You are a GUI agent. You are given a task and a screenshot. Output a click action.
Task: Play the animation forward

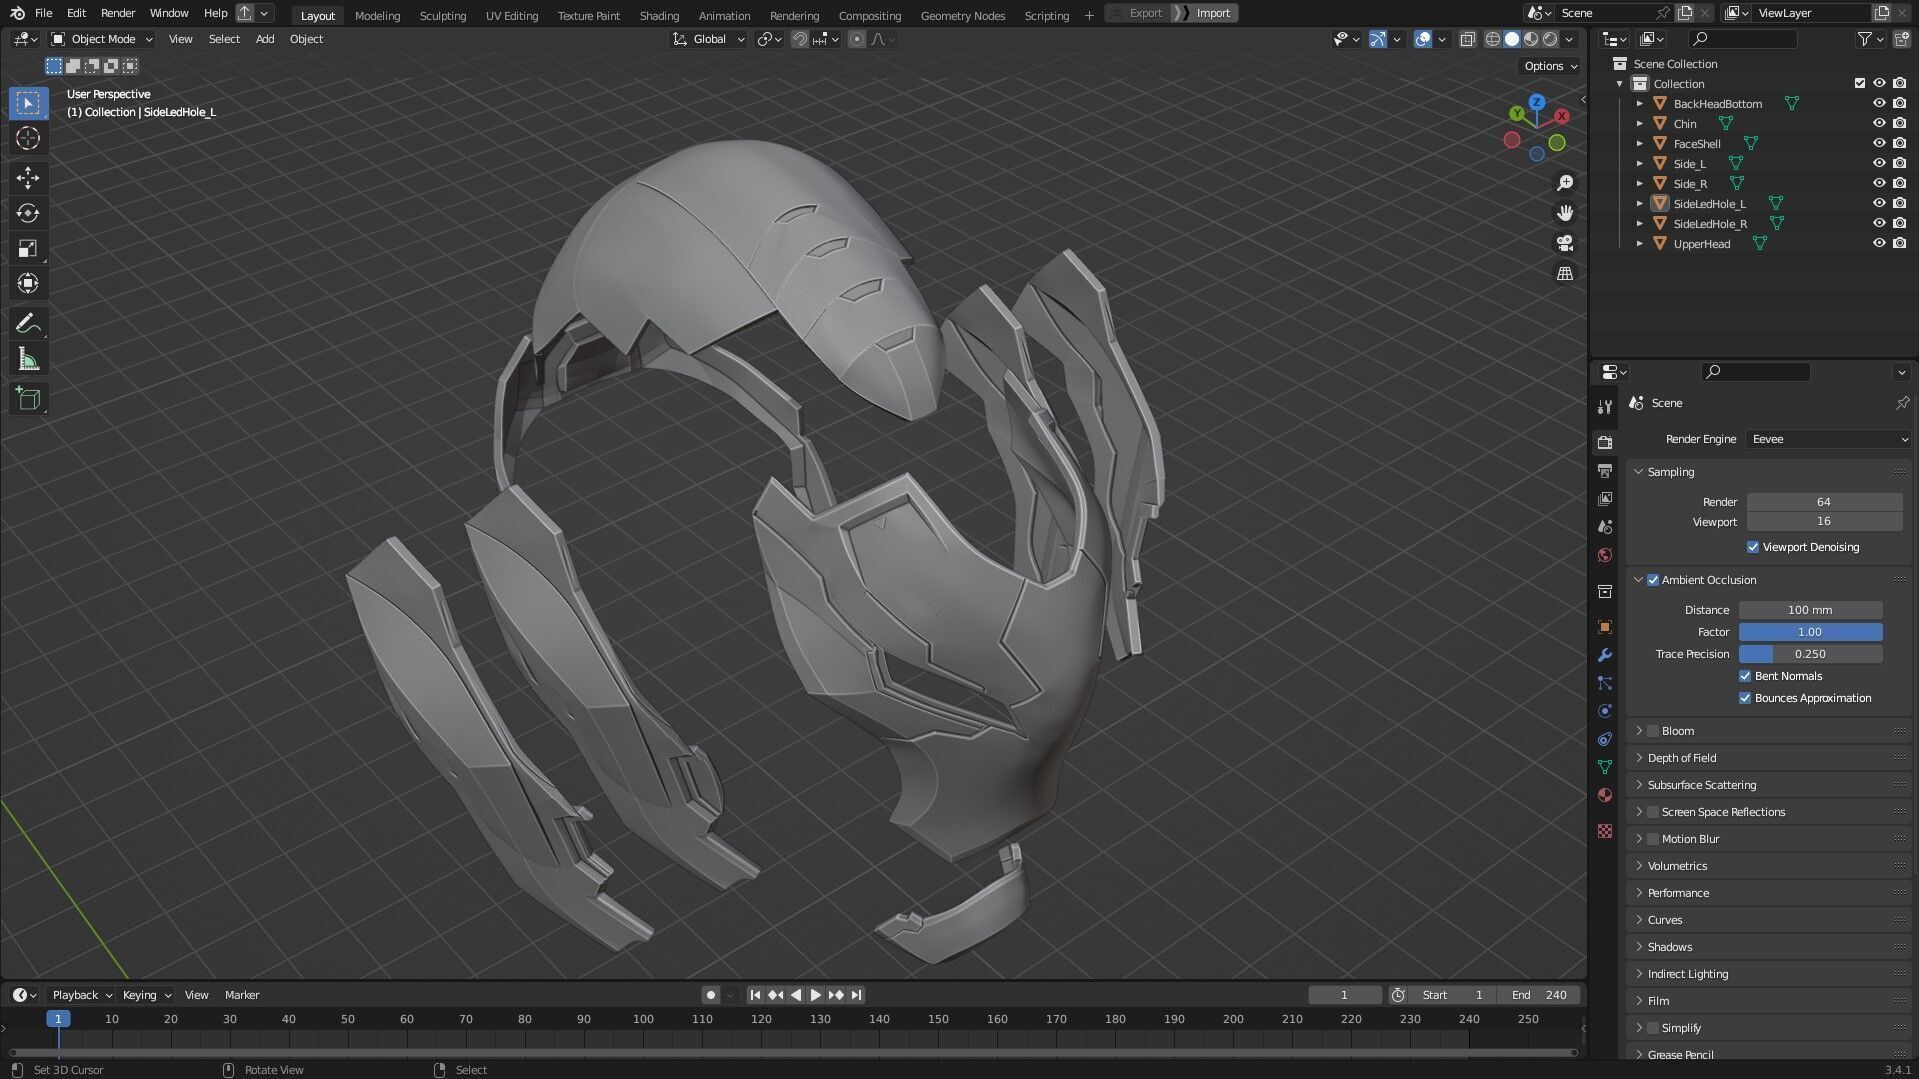pos(815,995)
